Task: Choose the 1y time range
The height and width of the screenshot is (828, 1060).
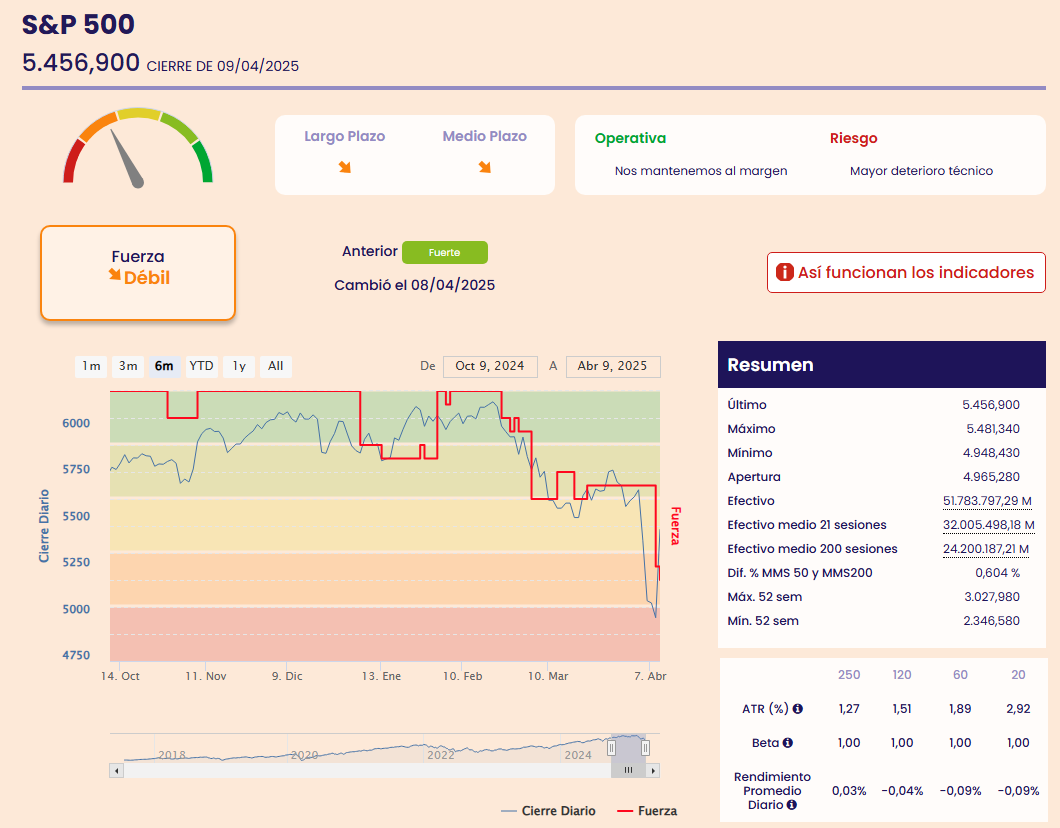Action: tap(239, 366)
